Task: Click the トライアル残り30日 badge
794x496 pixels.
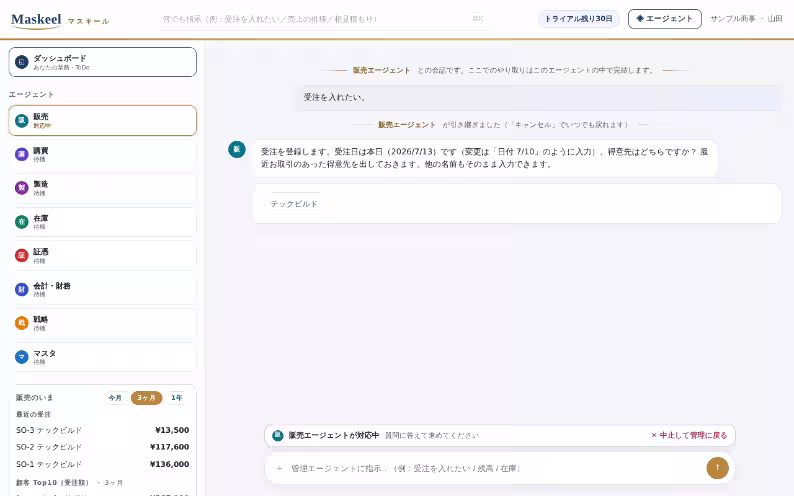Action: (578, 19)
